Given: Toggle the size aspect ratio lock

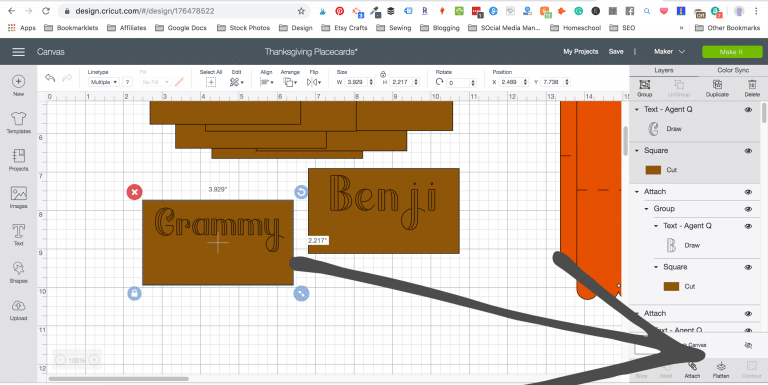Looking at the screenshot, I should [x=383, y=74].
